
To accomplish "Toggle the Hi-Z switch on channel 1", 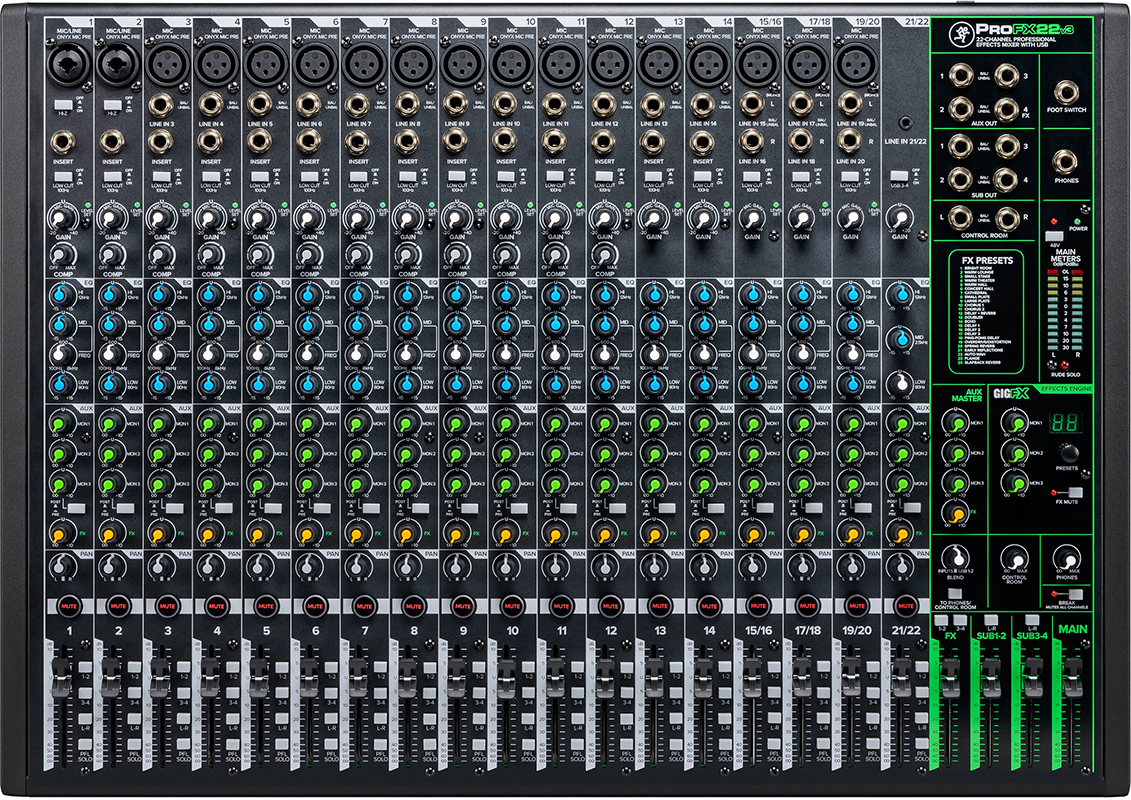I will (x=62, y=104).
